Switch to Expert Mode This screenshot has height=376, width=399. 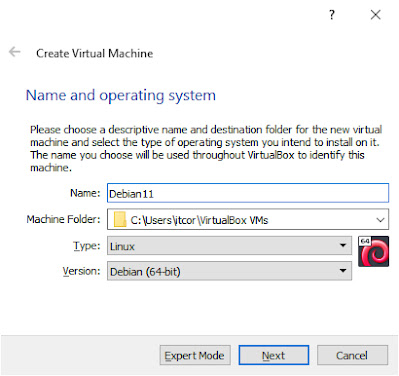click(195, 355)
